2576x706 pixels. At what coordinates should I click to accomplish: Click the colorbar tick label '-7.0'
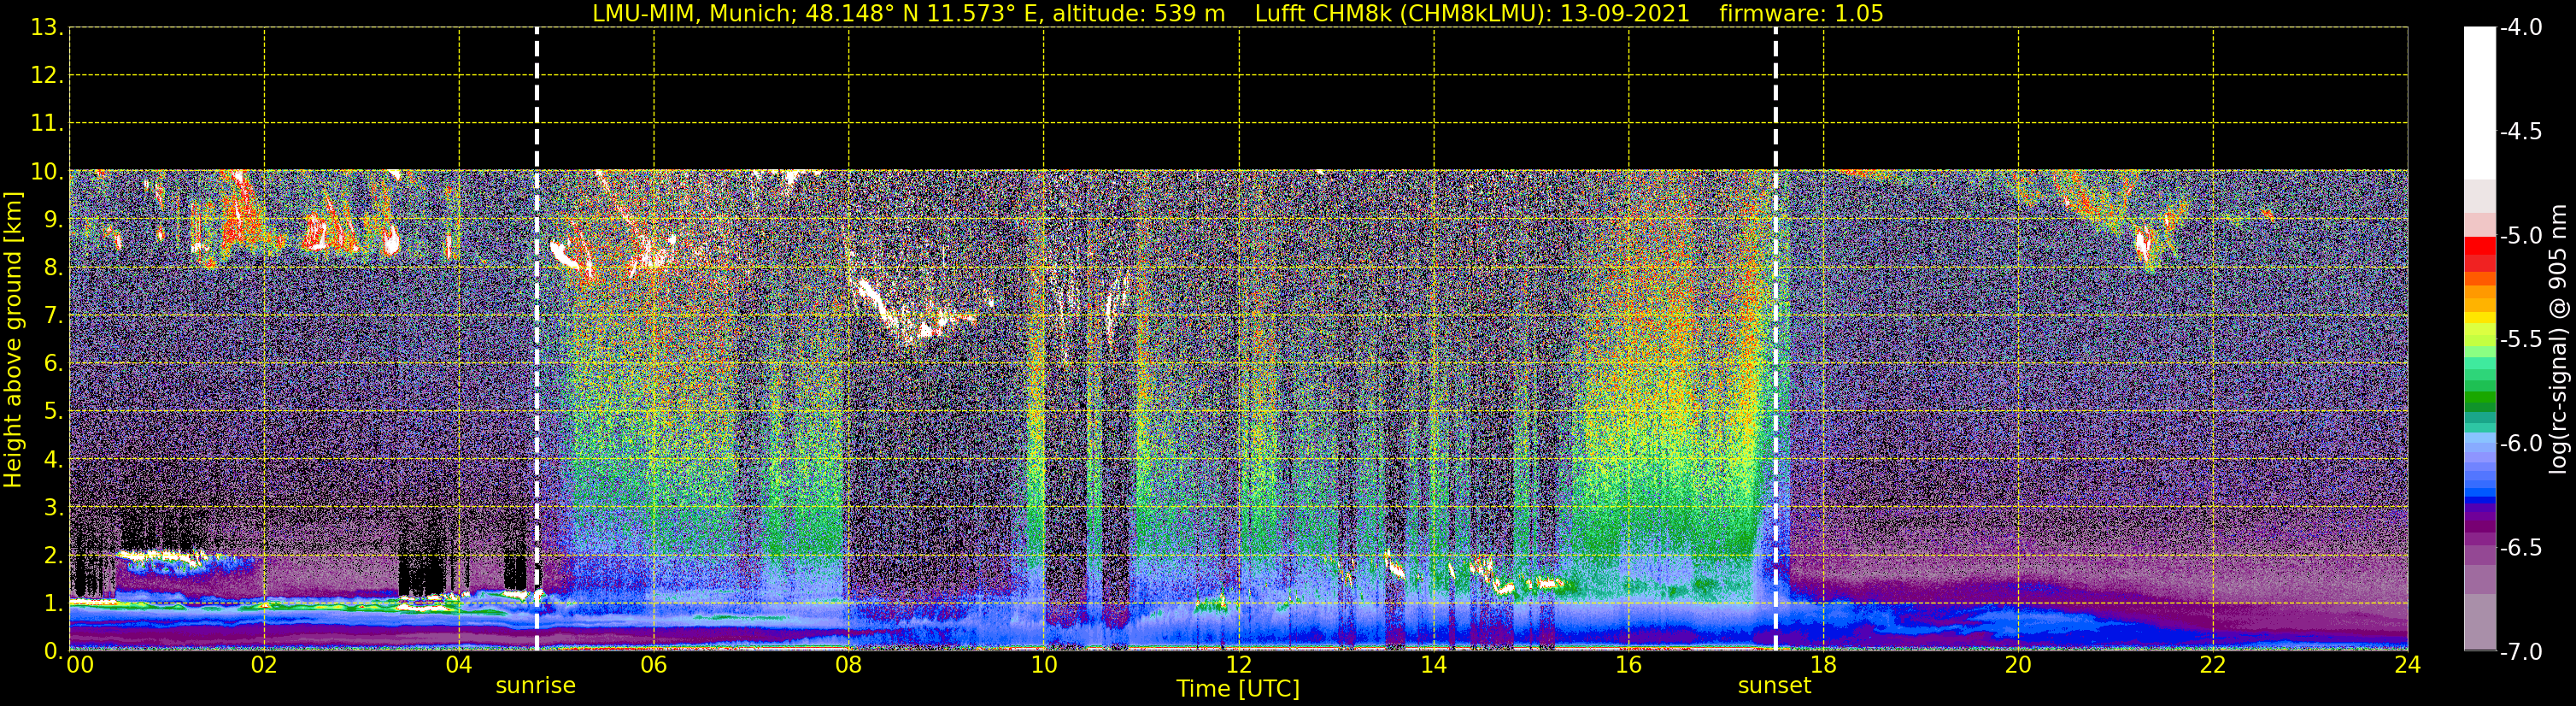tap(2520, 651)
